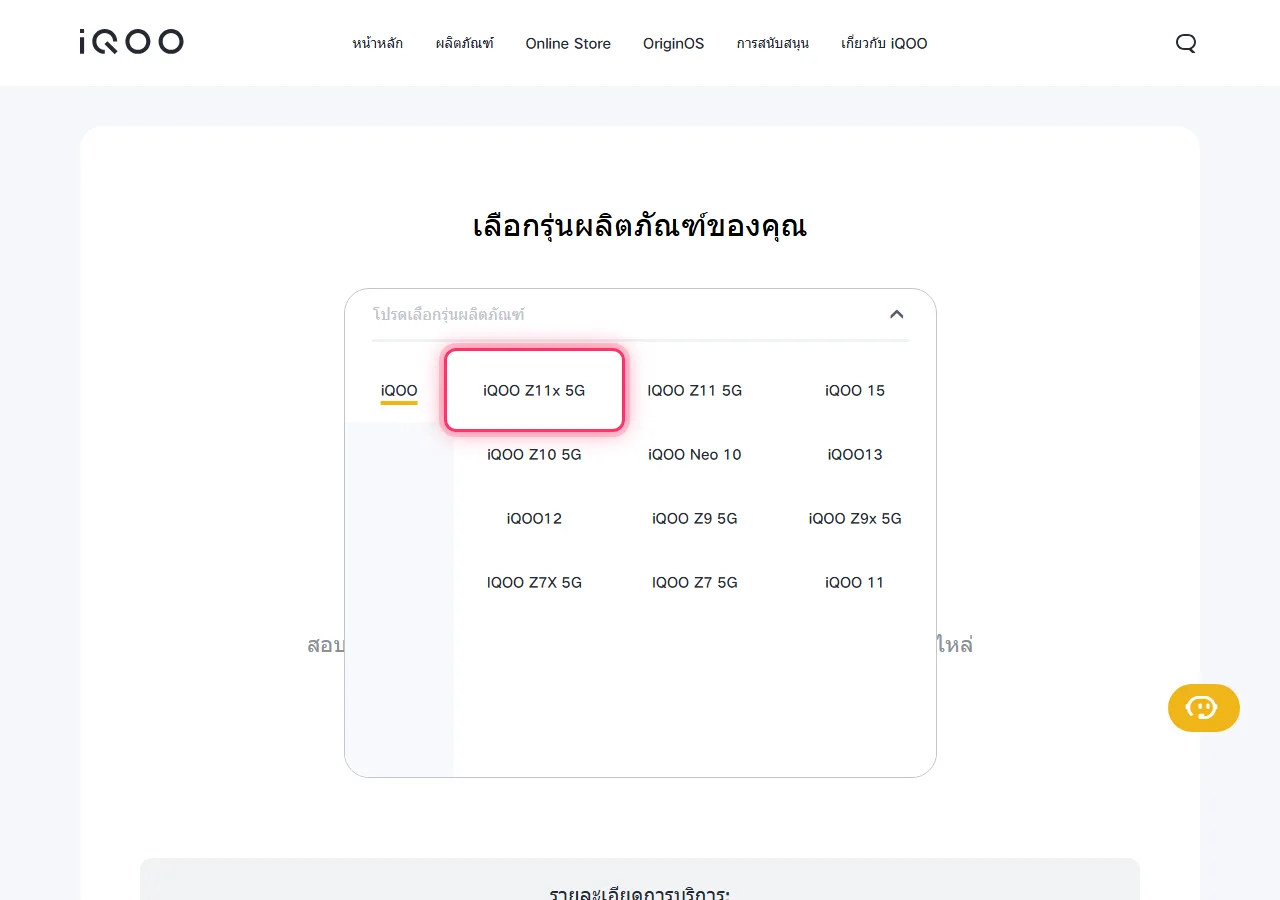Collapse the product model dropdown chevron

897,314
